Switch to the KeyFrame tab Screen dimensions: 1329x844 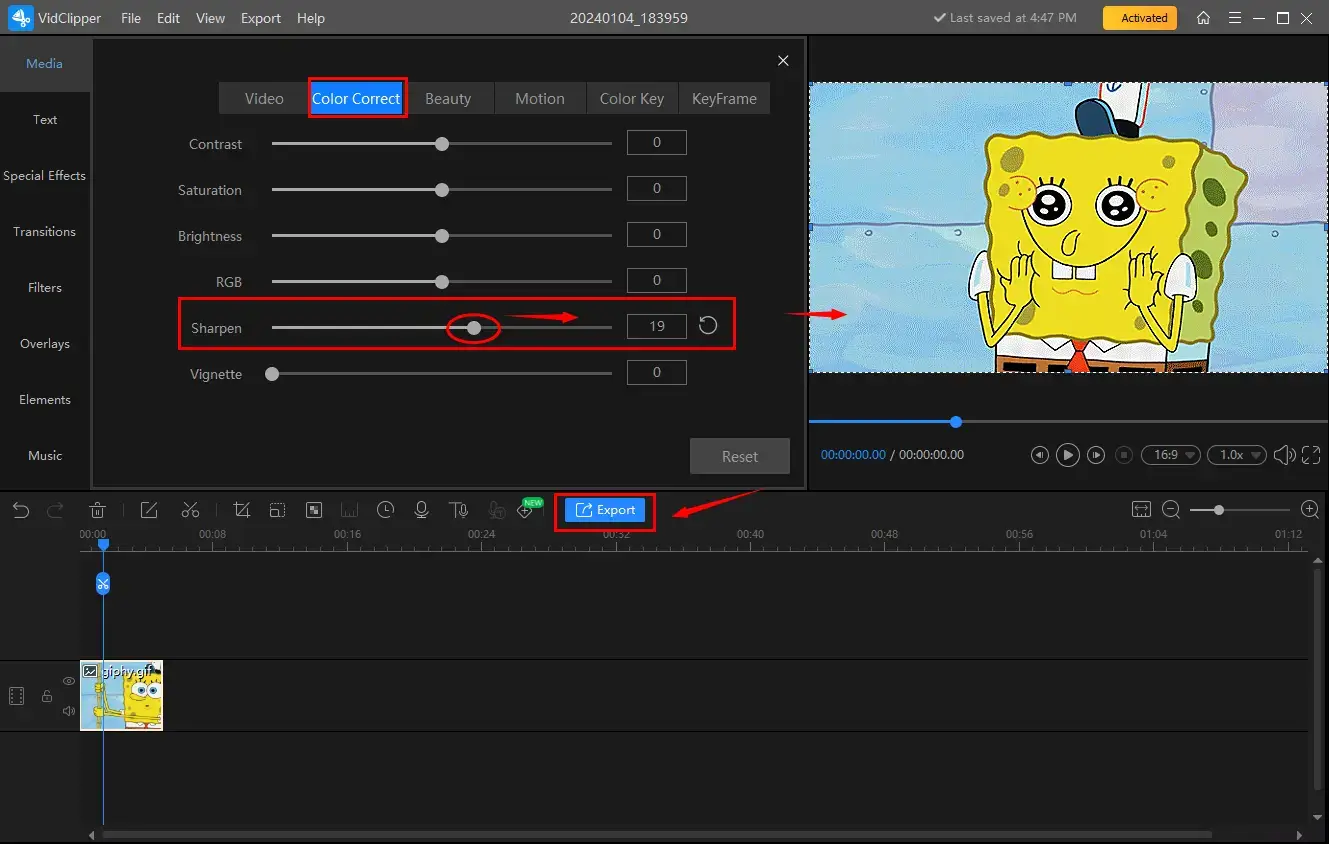[724, 98]
